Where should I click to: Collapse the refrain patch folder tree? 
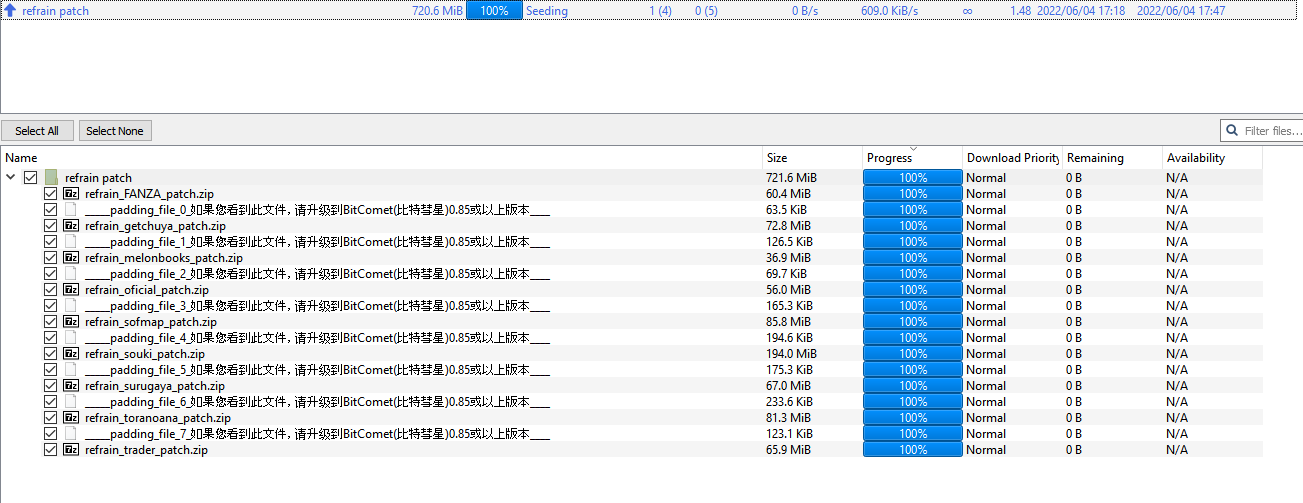[11, 178]
